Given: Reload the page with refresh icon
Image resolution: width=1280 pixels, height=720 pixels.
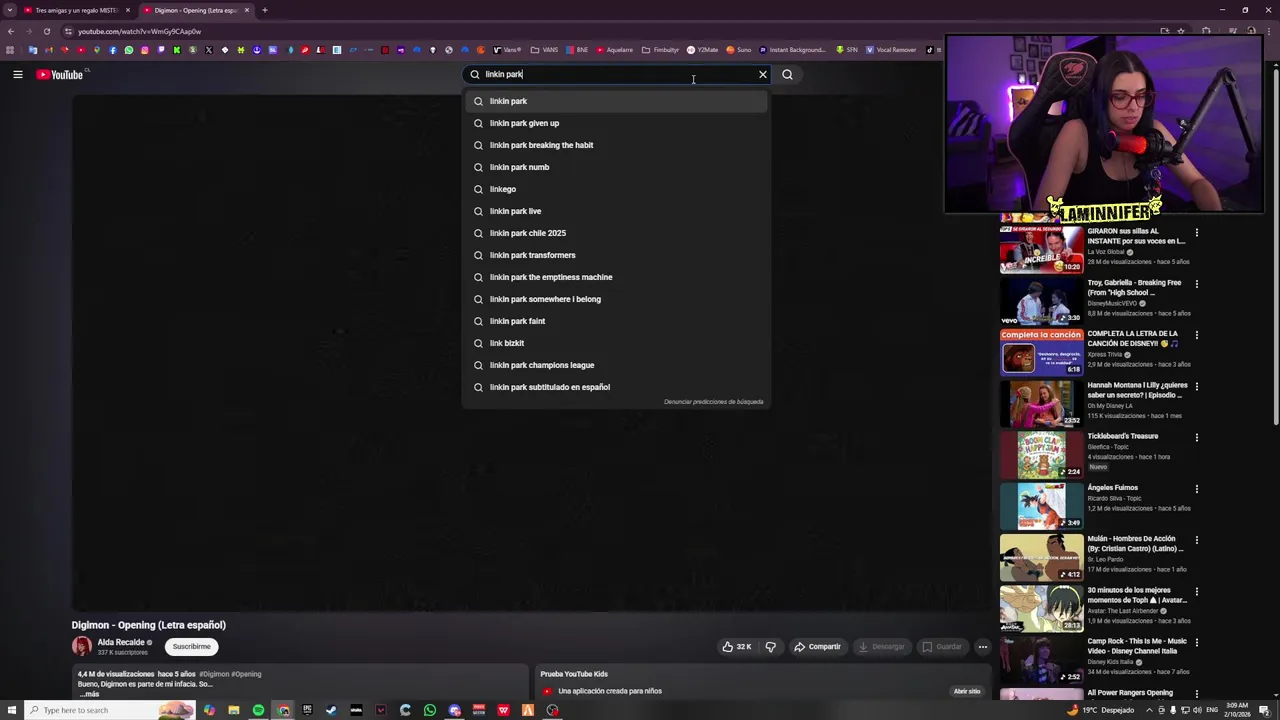Looking at the screenshot, I should tap(47, 31).
